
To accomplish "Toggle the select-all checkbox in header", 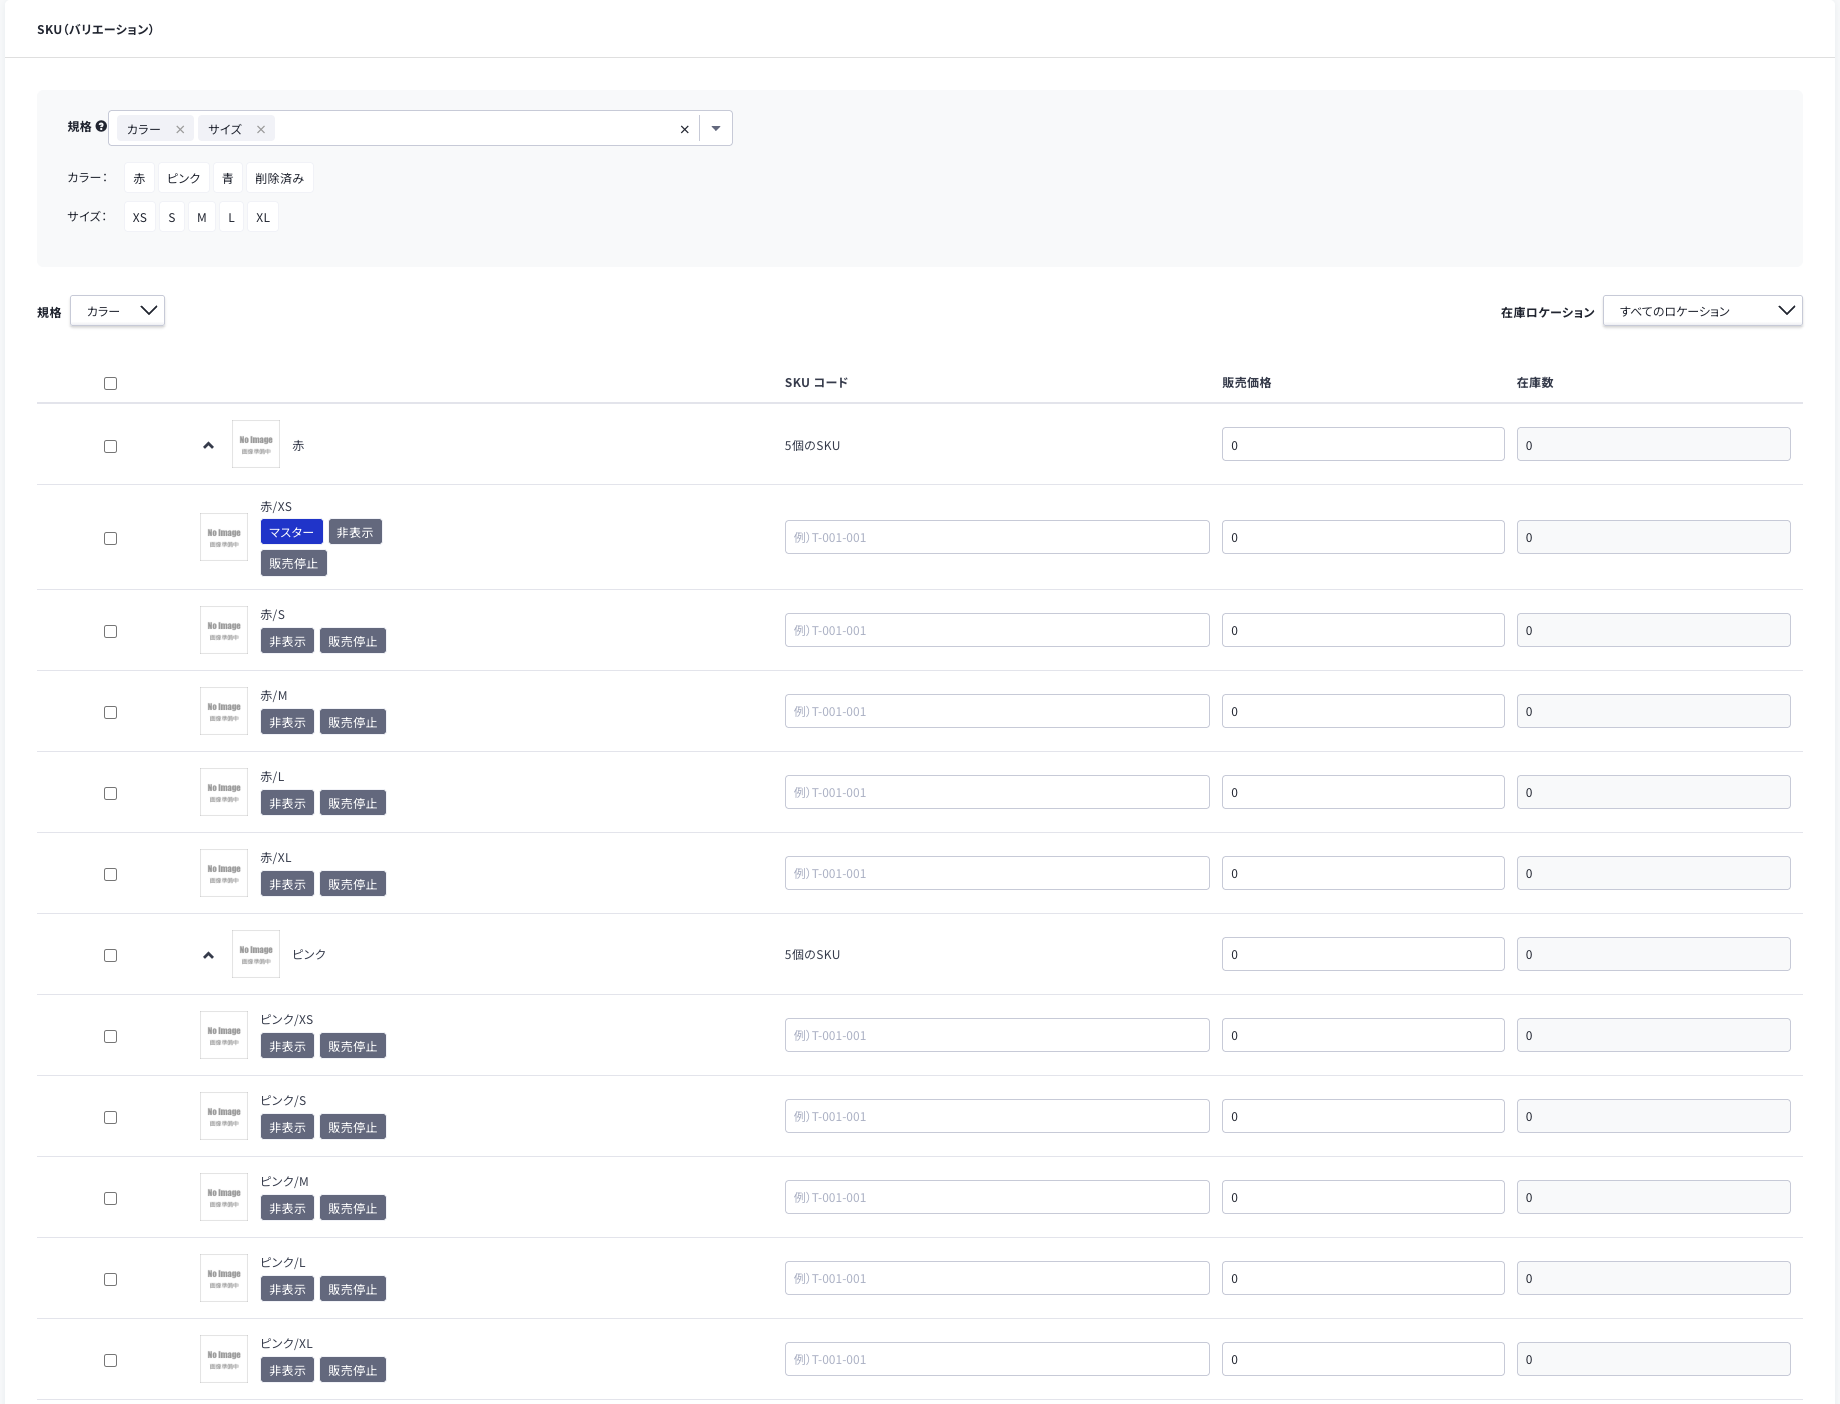I will [x=111, y=383].
